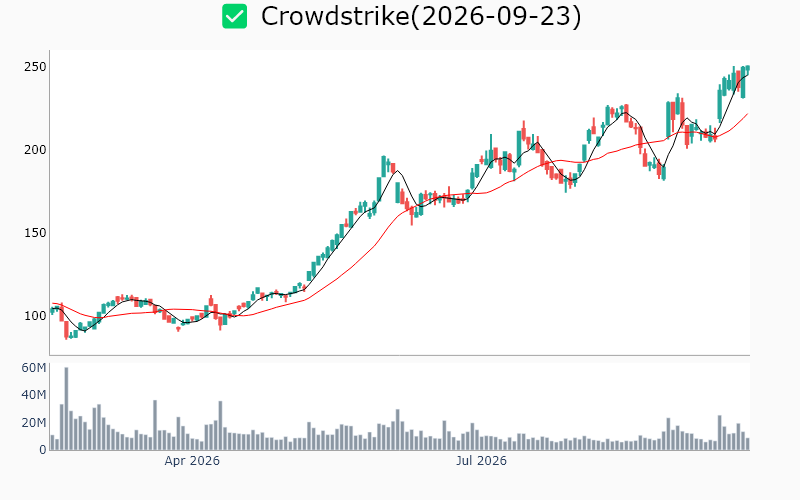Click the final green candlestick near 250

[x=748, y=68]
